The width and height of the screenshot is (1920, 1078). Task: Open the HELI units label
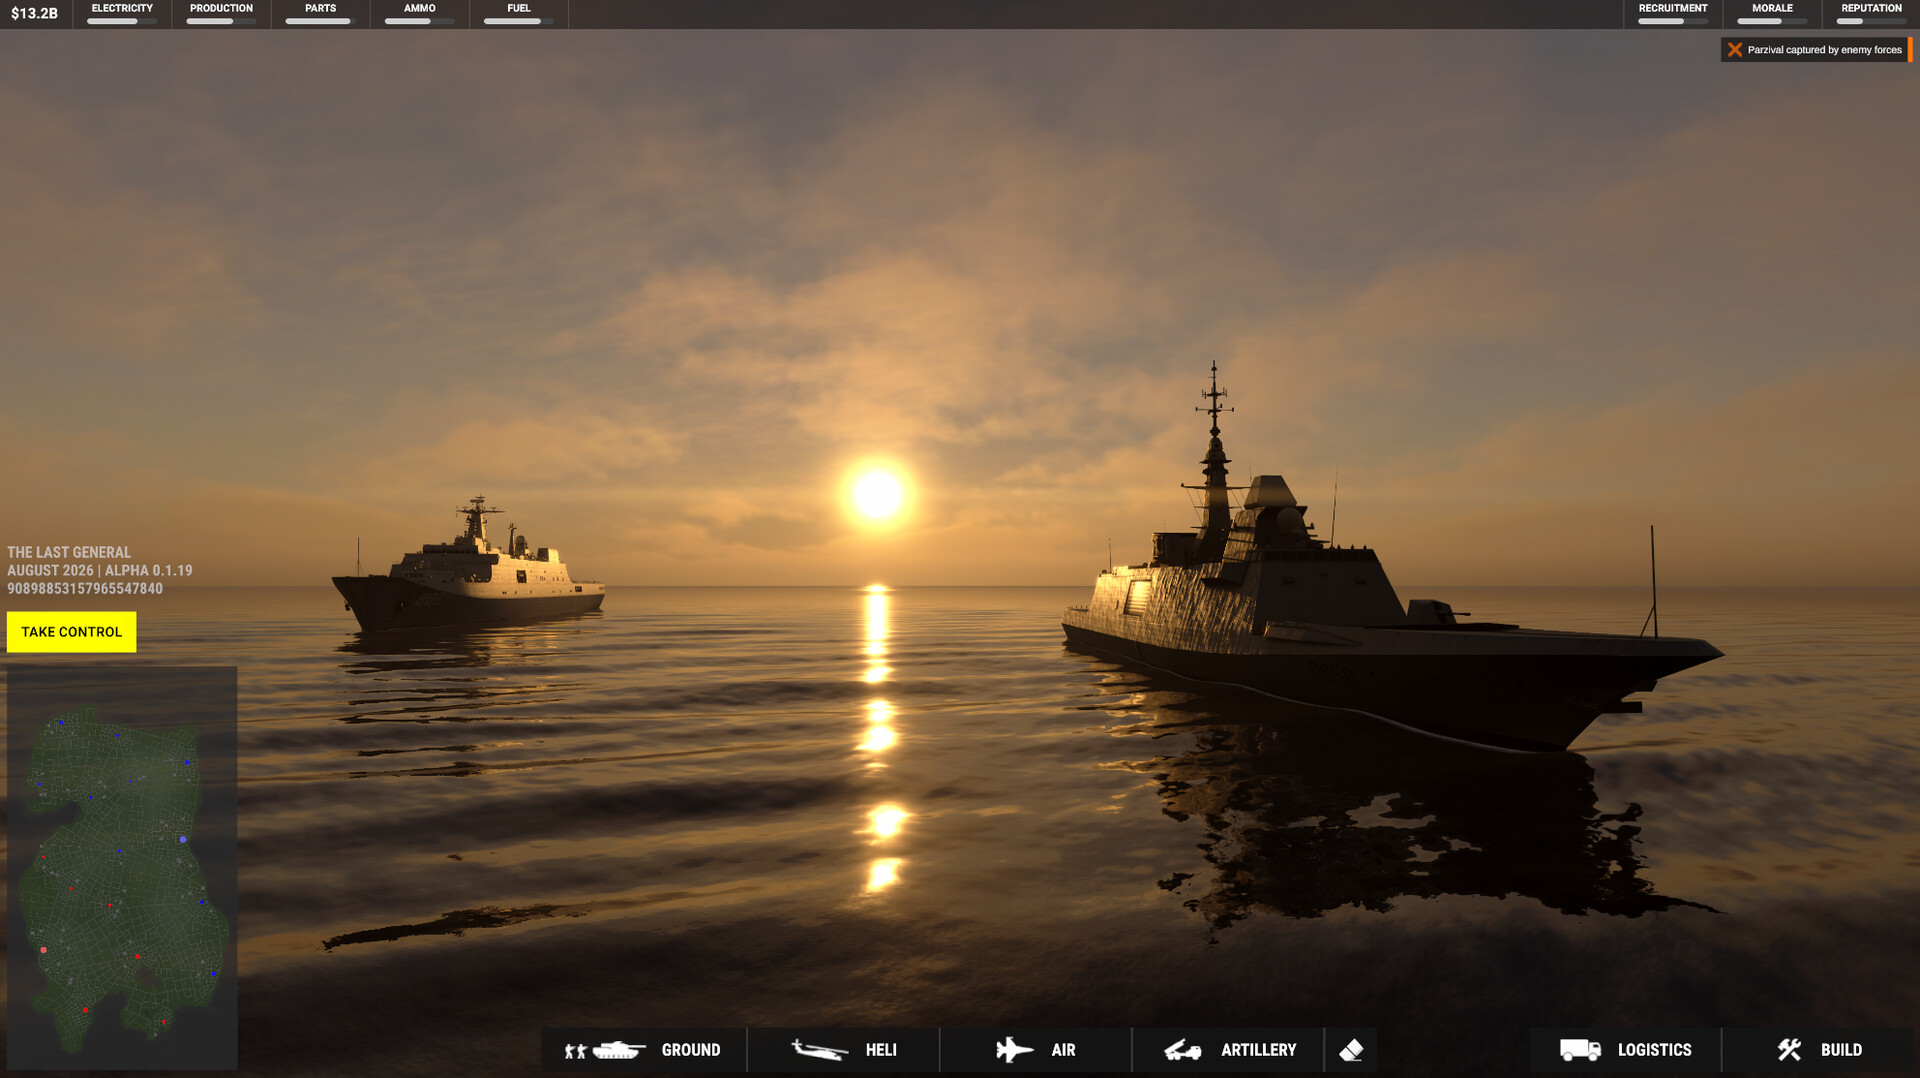(881, 1050)
